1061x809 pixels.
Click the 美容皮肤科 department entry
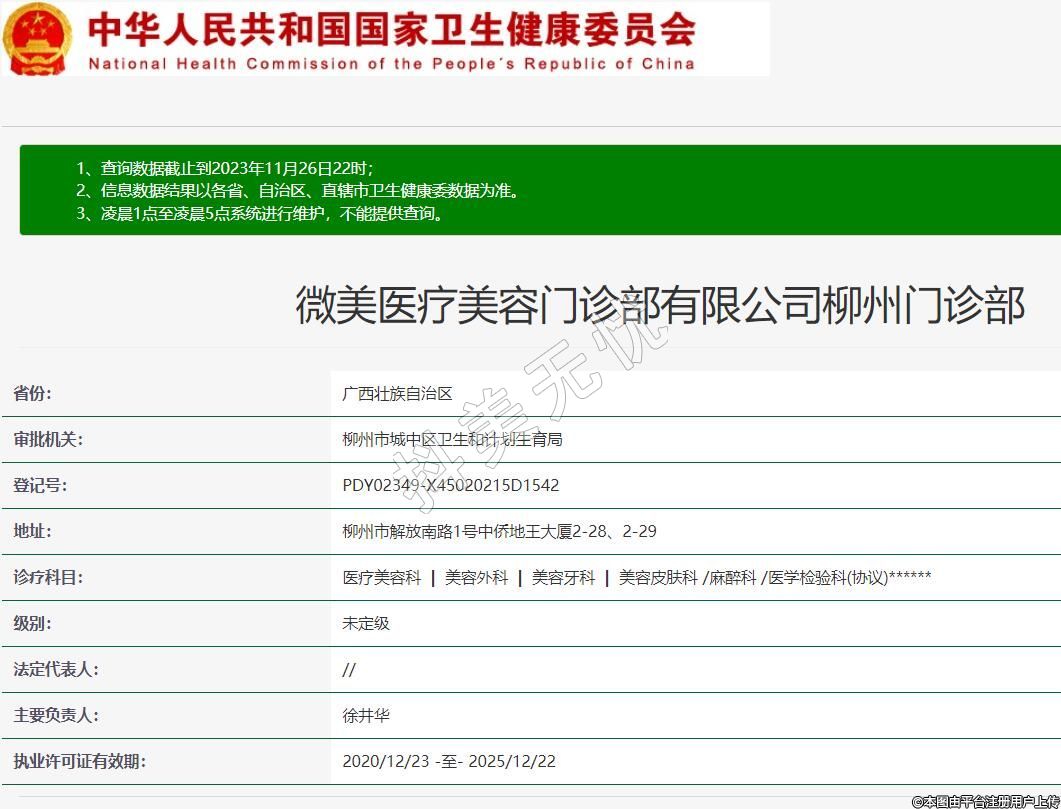pos(658,577)
